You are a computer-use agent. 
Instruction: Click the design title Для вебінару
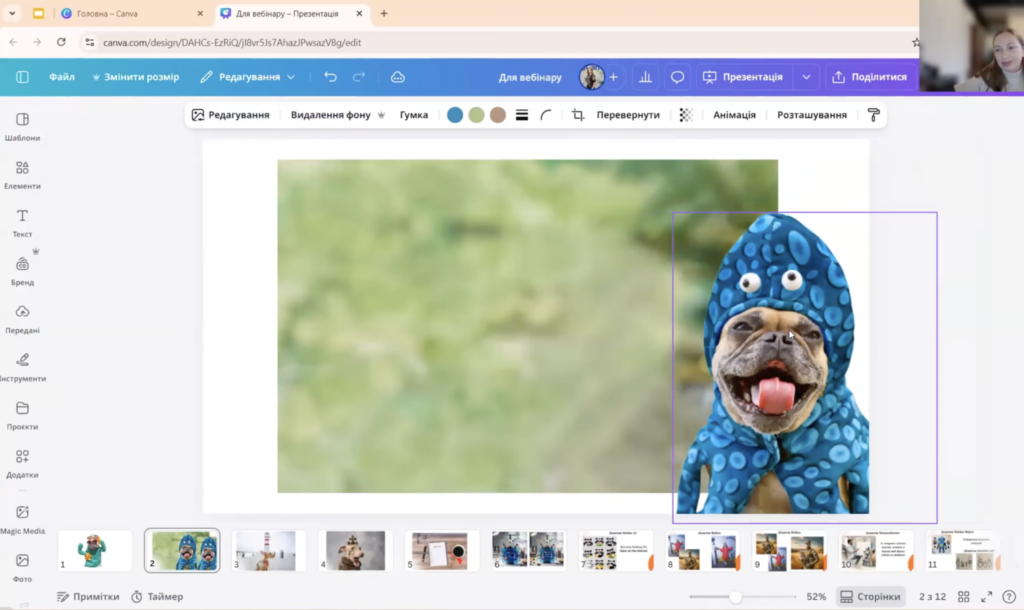pyautogui.click(x=530, y=77)
